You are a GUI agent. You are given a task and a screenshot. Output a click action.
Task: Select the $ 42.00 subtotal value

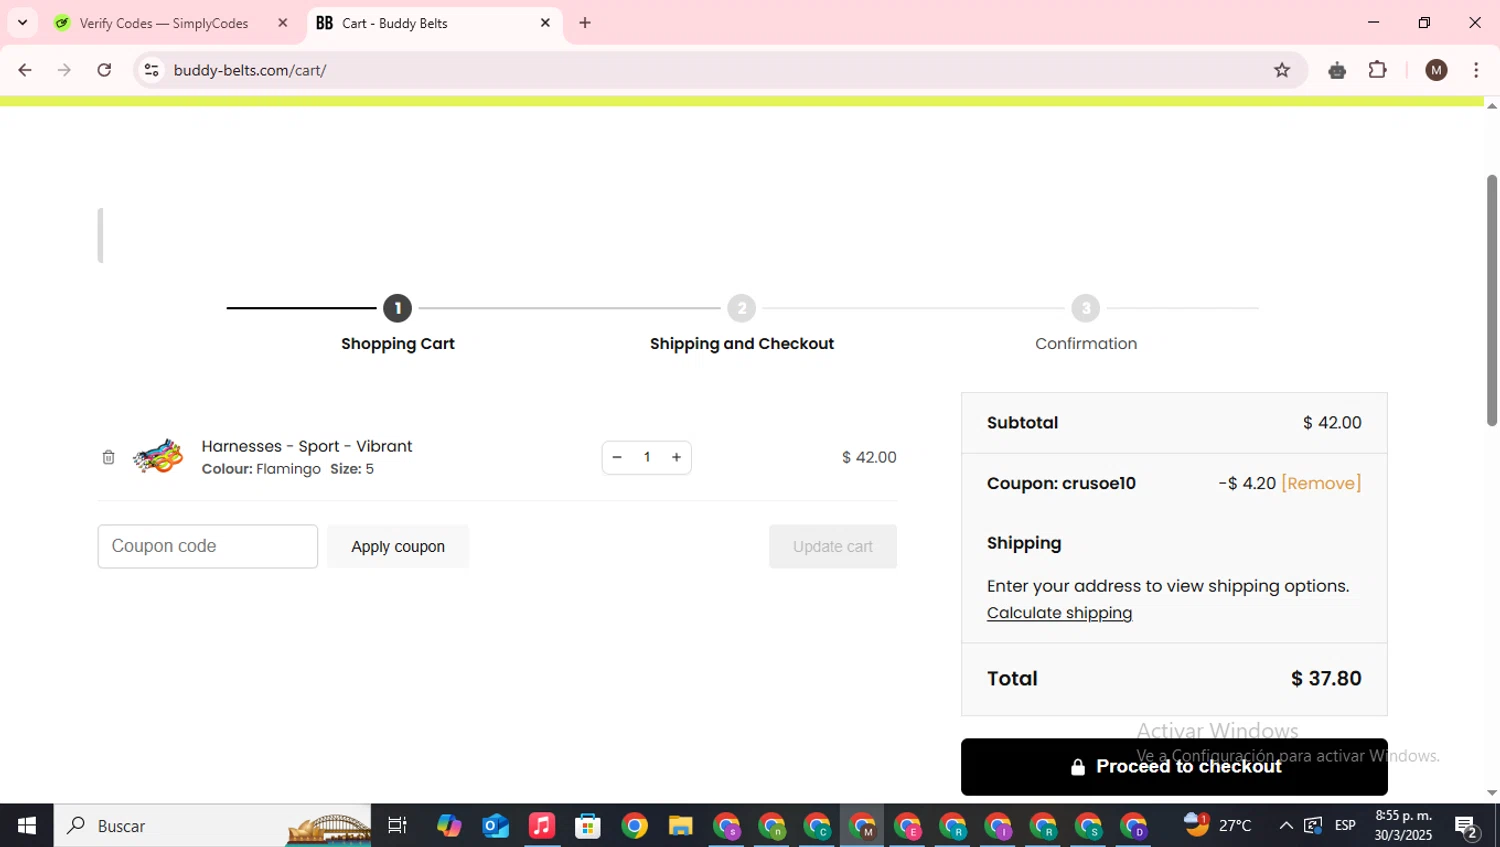click(x=1332, y=422)
